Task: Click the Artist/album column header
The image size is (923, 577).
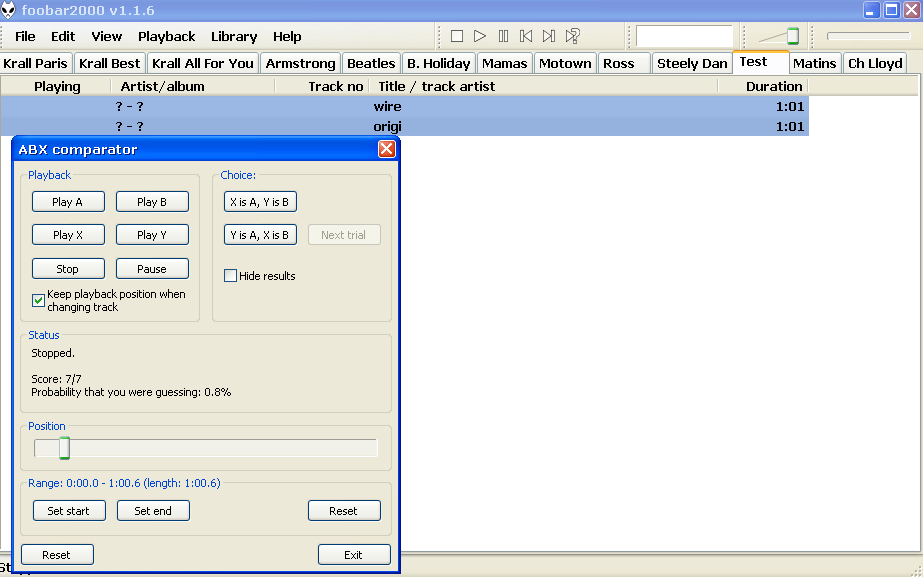Action: pos(193,87)
